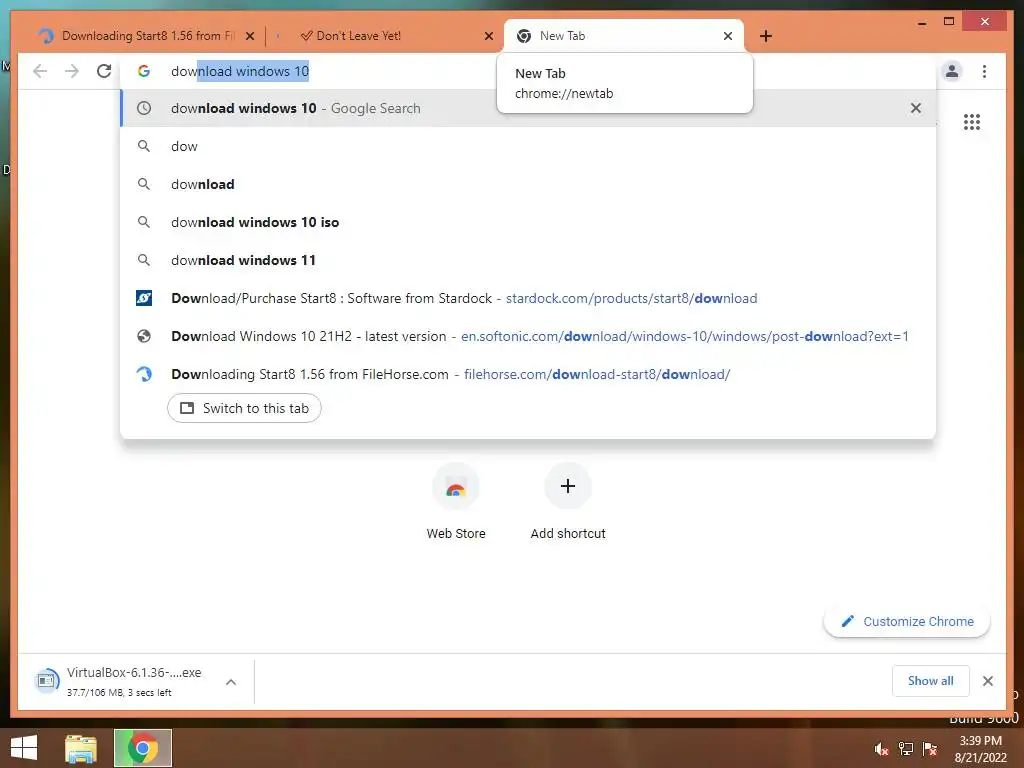The height and width of the screenshot is (768, 1024).
Task: Pick the 'download windows 11' suggestion
Action: (528, 260)
